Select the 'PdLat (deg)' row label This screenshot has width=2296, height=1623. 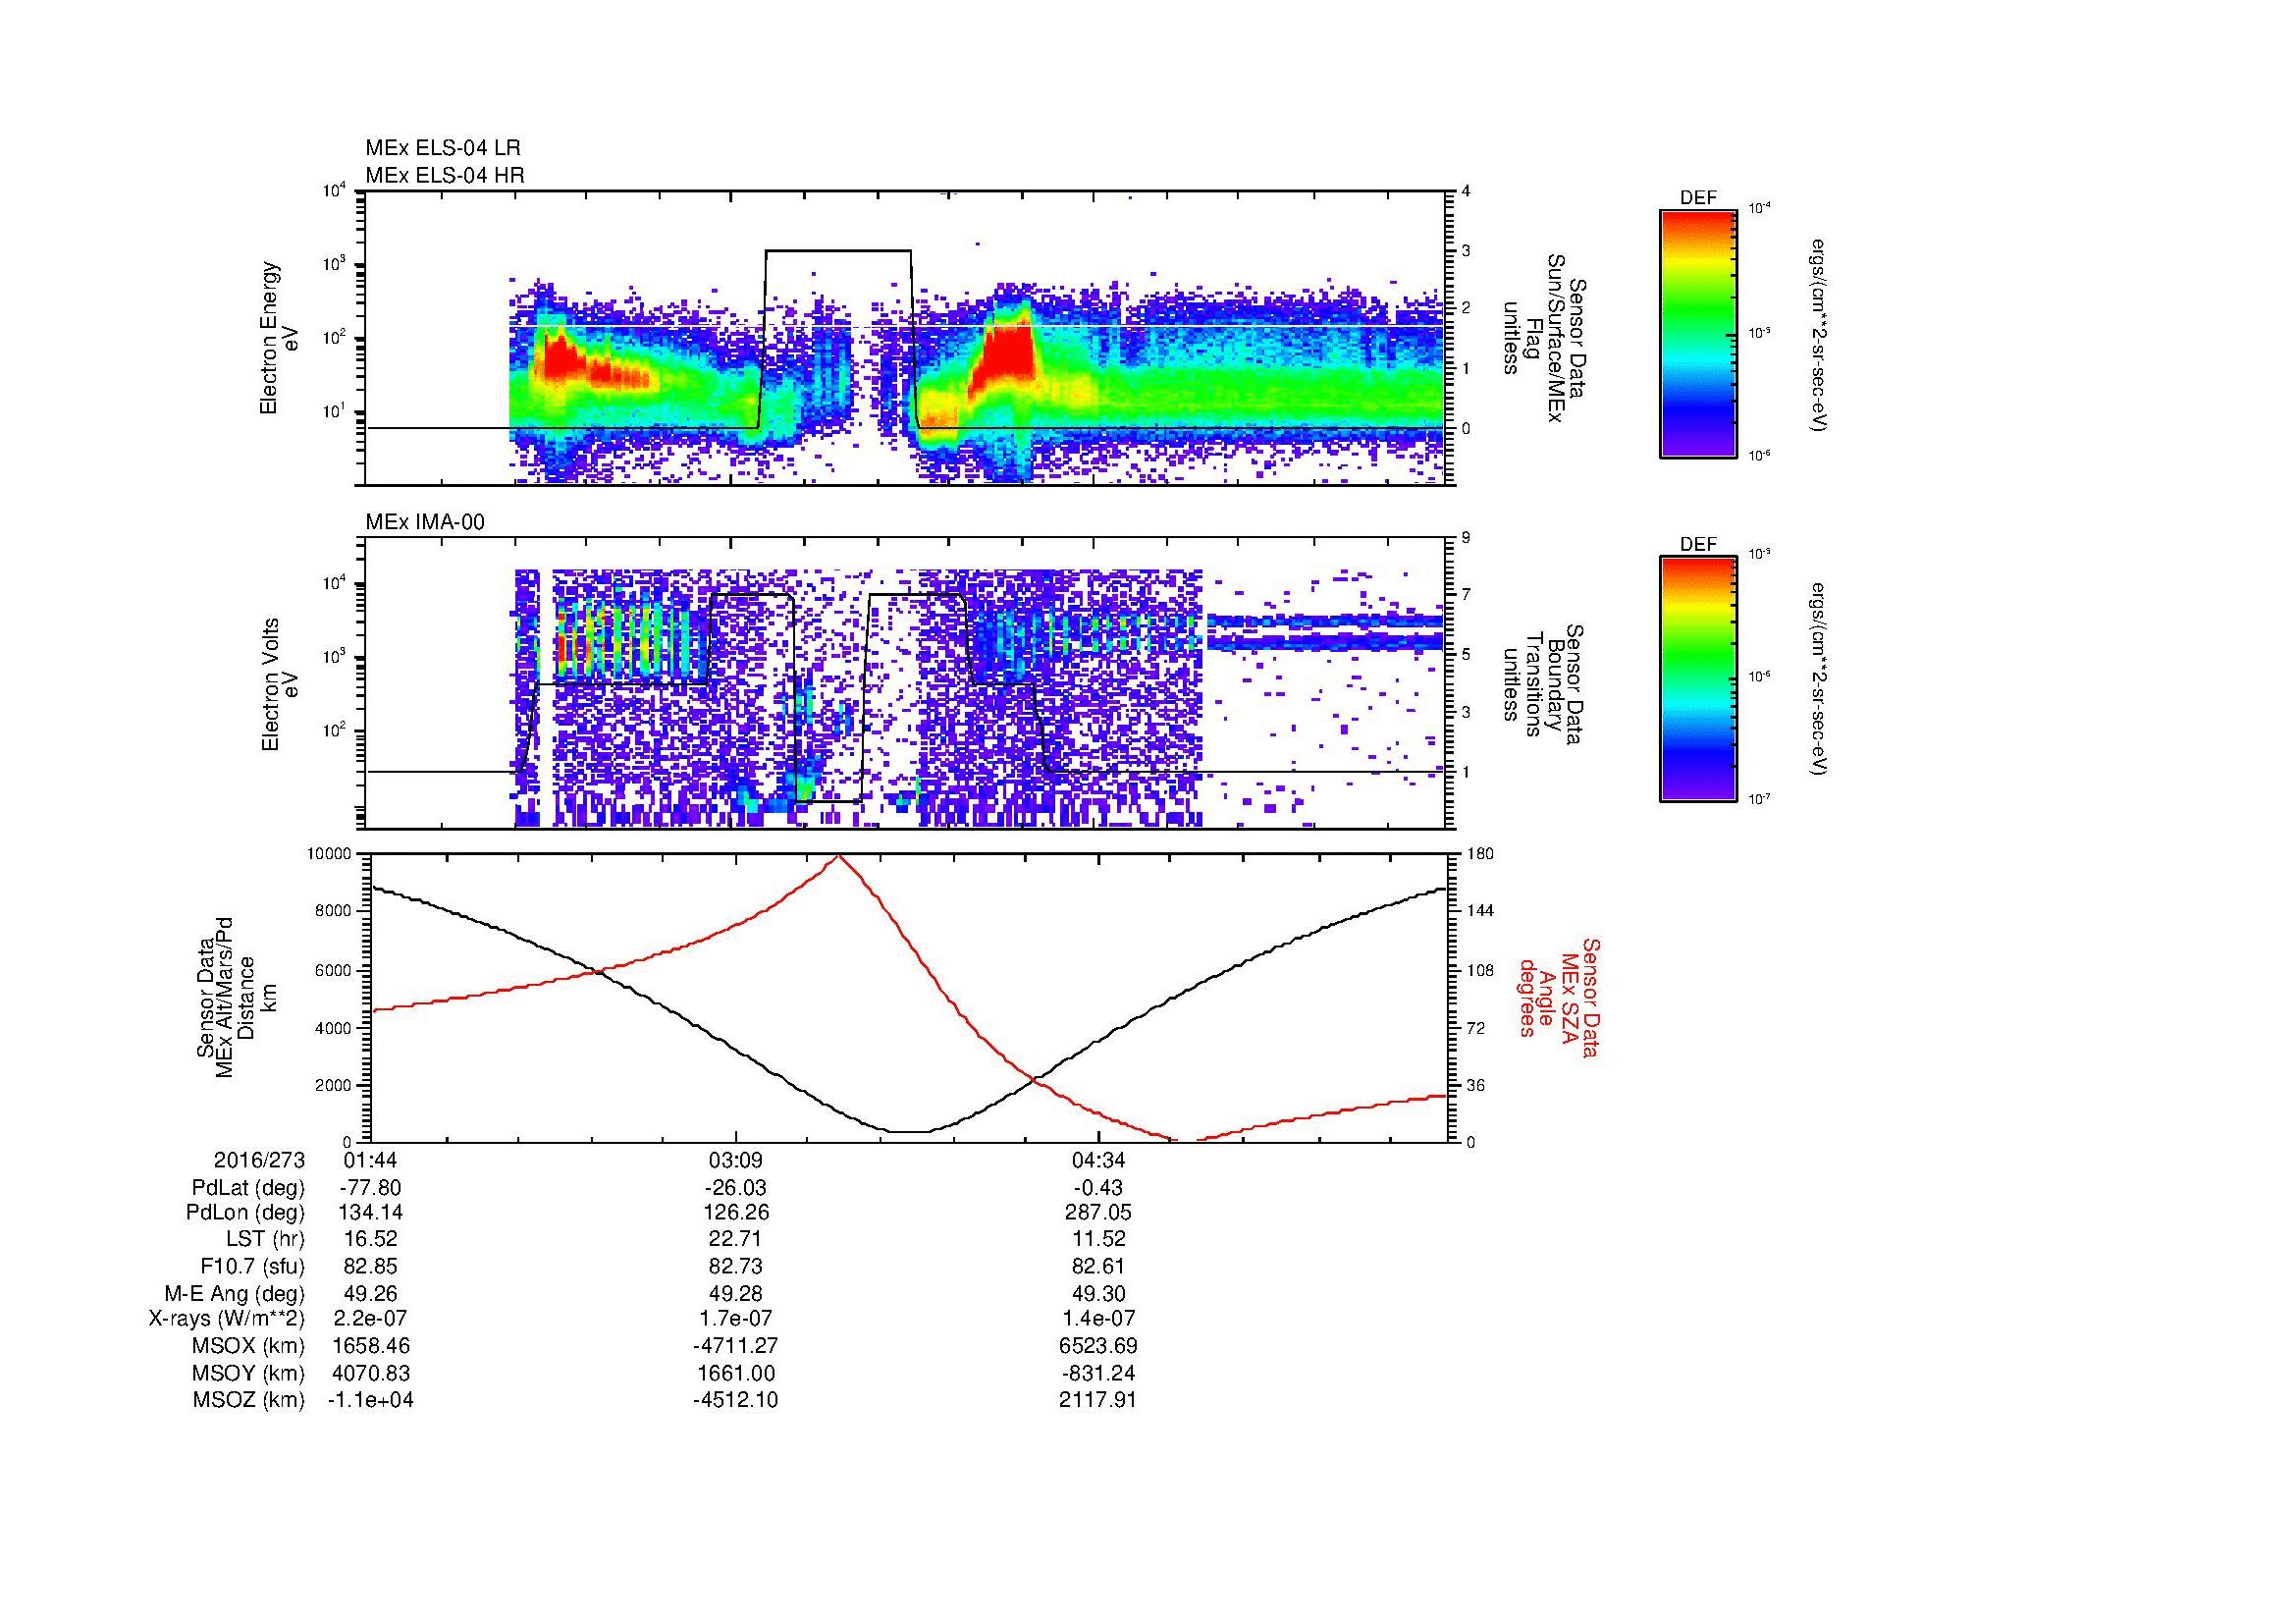pos(248,1188)
